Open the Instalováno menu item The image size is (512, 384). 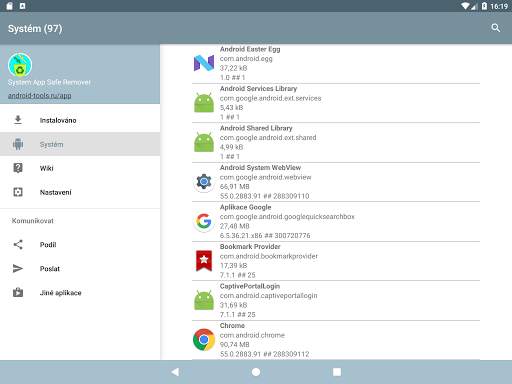click(x=80, y=120)
